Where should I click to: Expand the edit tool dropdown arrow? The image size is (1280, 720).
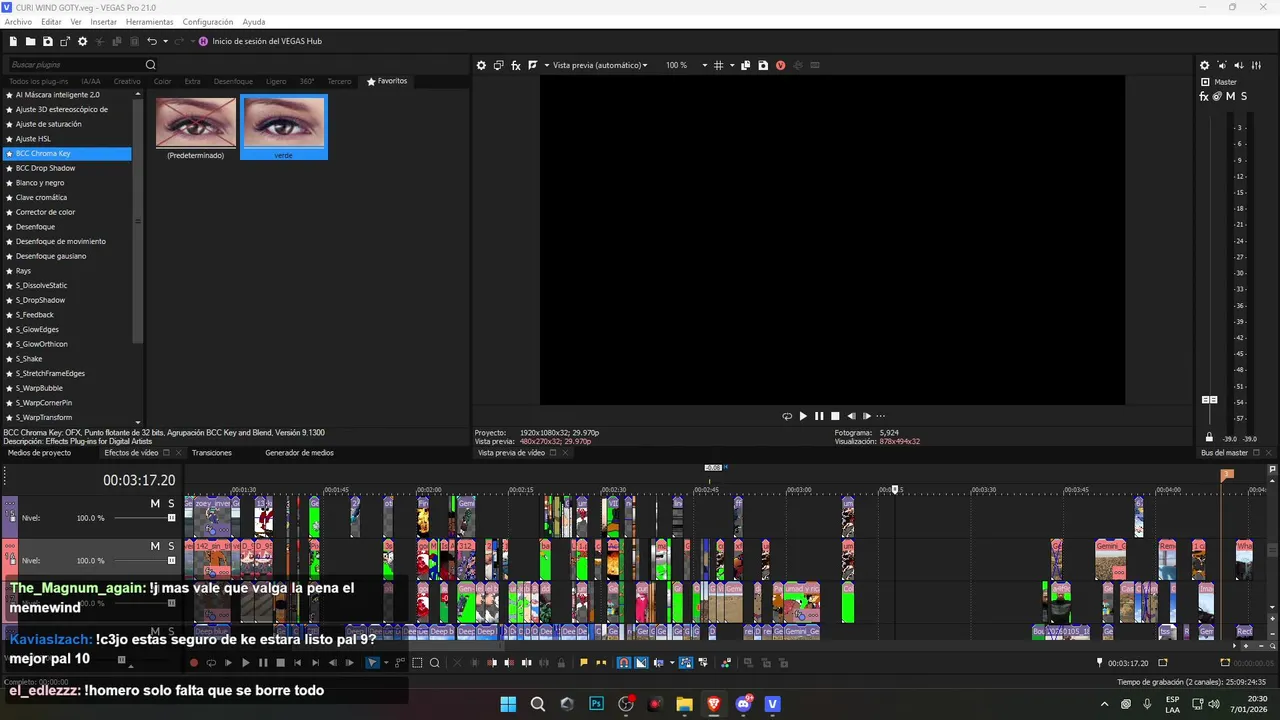click(386, 662)
